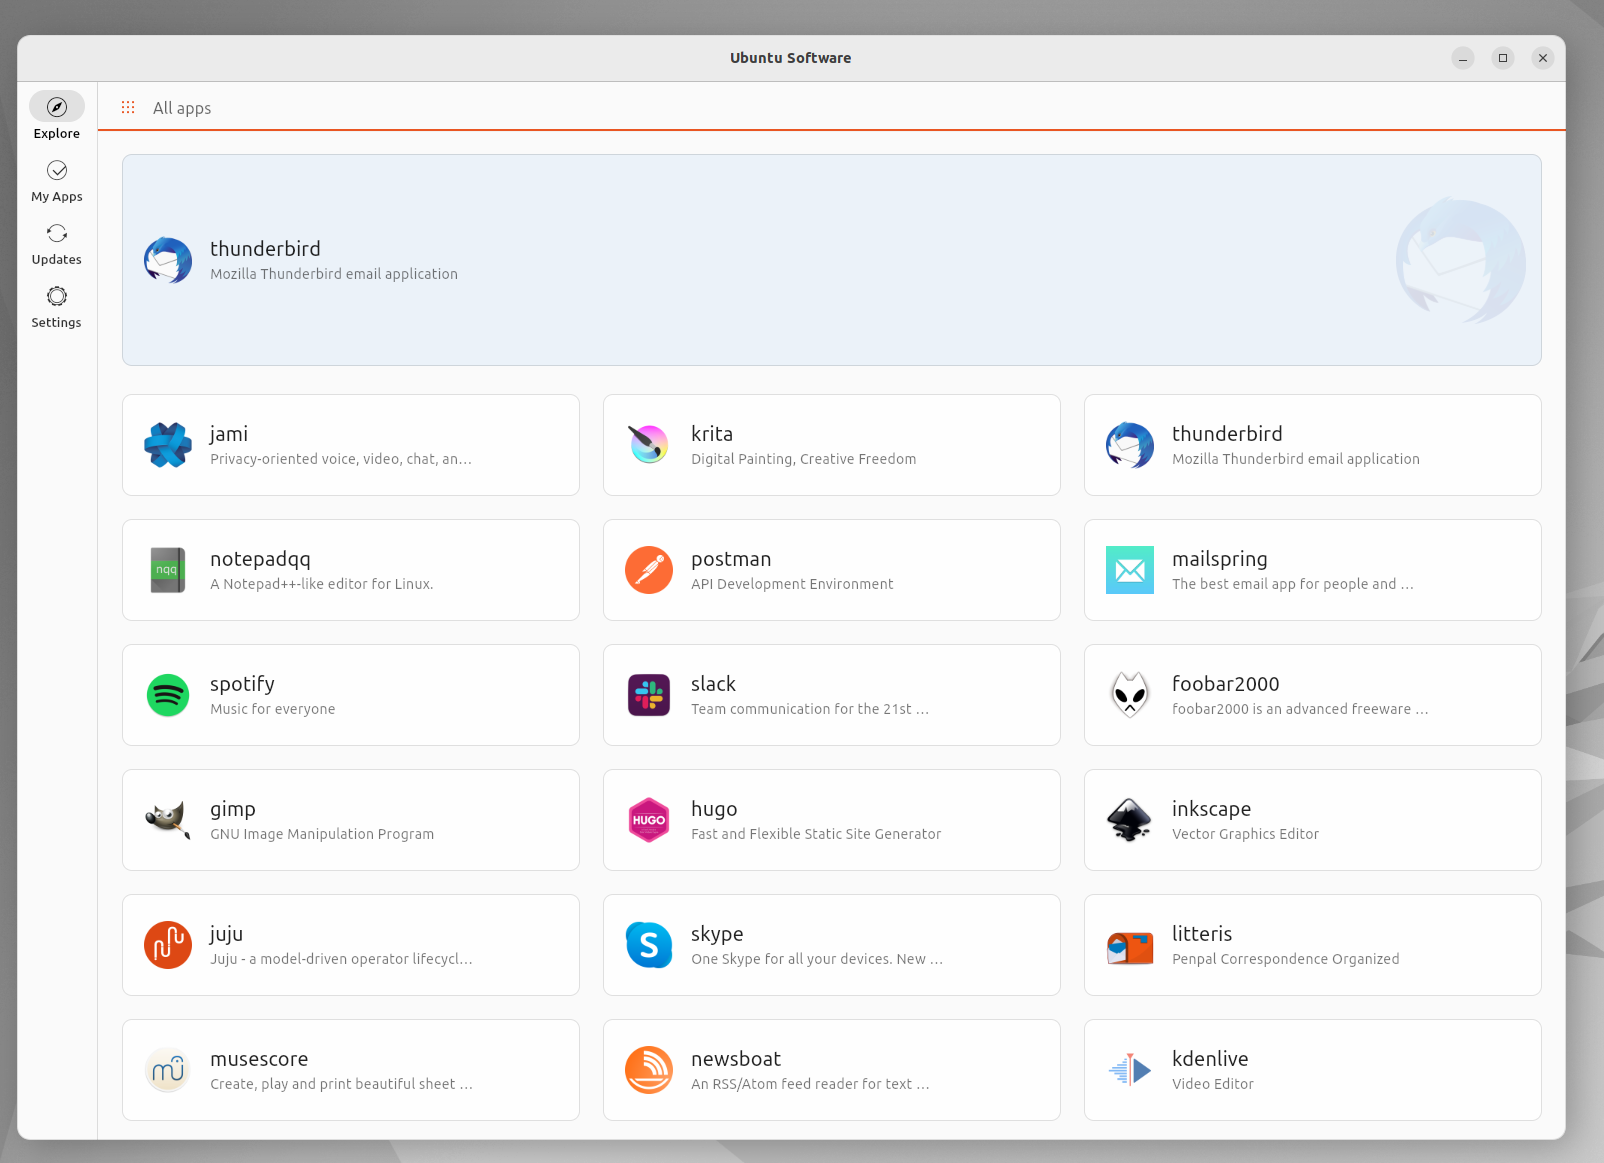Minimize the Ubuntu Software window
The width and height of the screenshot is (1604, 1163).
point(1463,58)
